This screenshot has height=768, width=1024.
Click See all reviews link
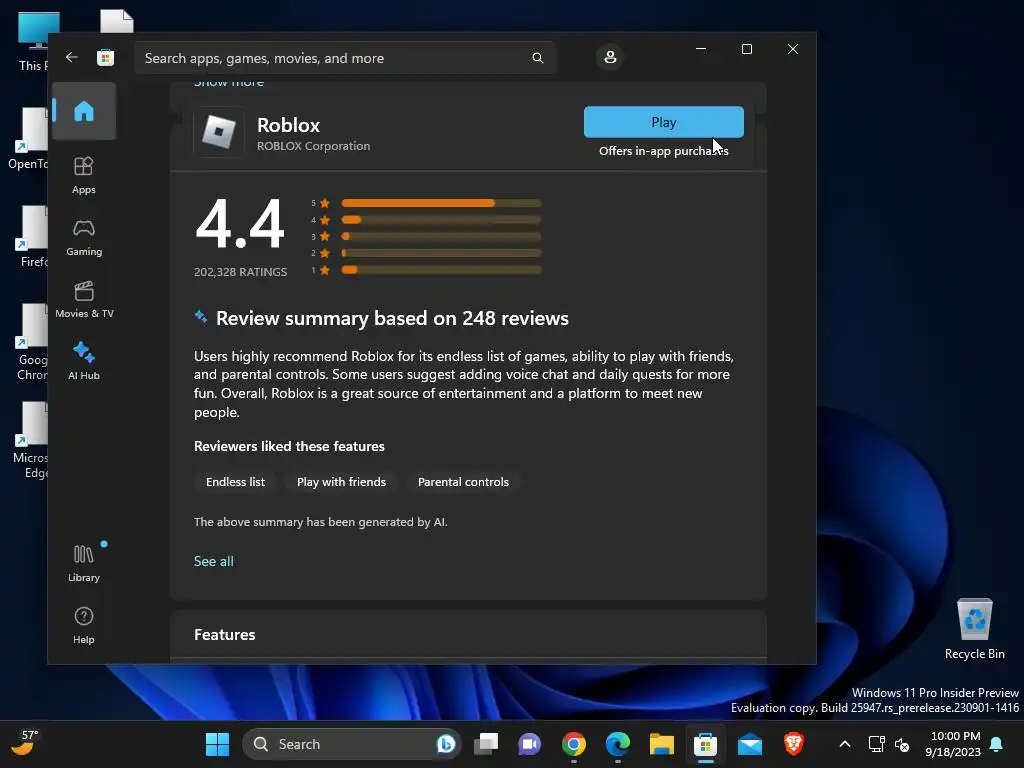click(x=214, y=561)
